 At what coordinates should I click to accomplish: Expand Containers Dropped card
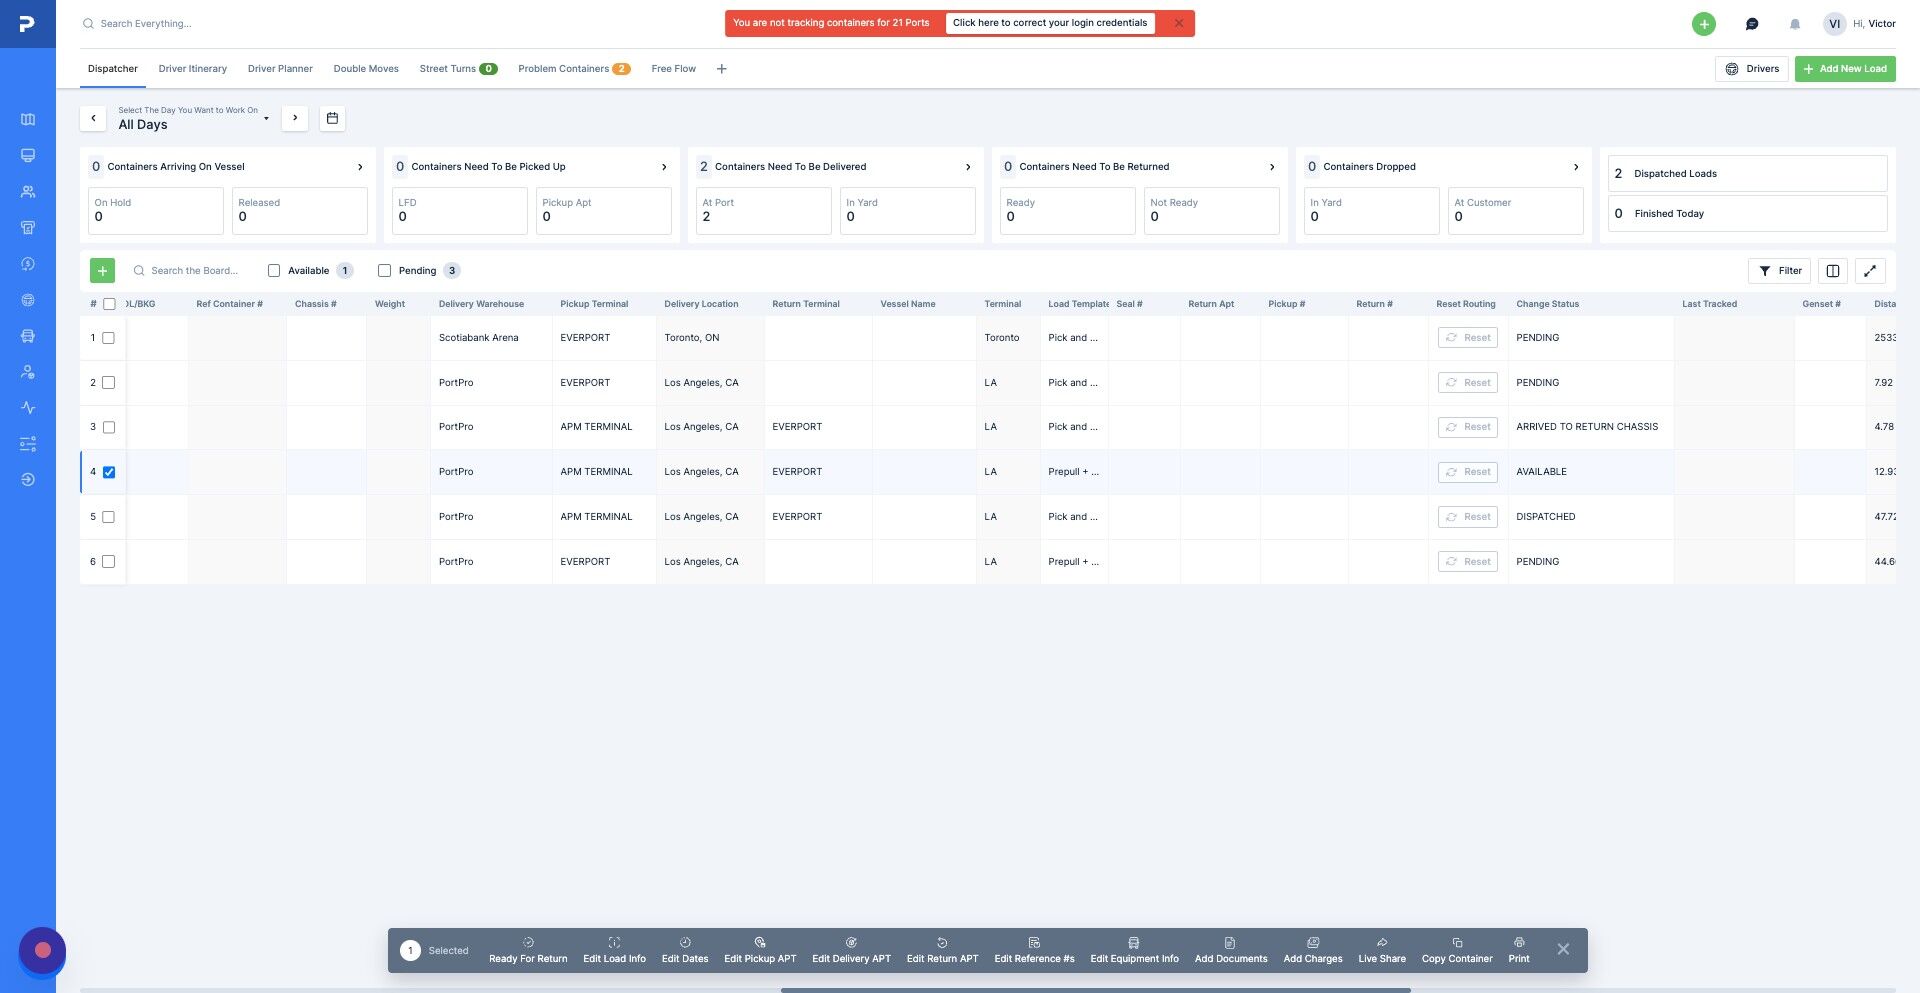coord(1576,167)
